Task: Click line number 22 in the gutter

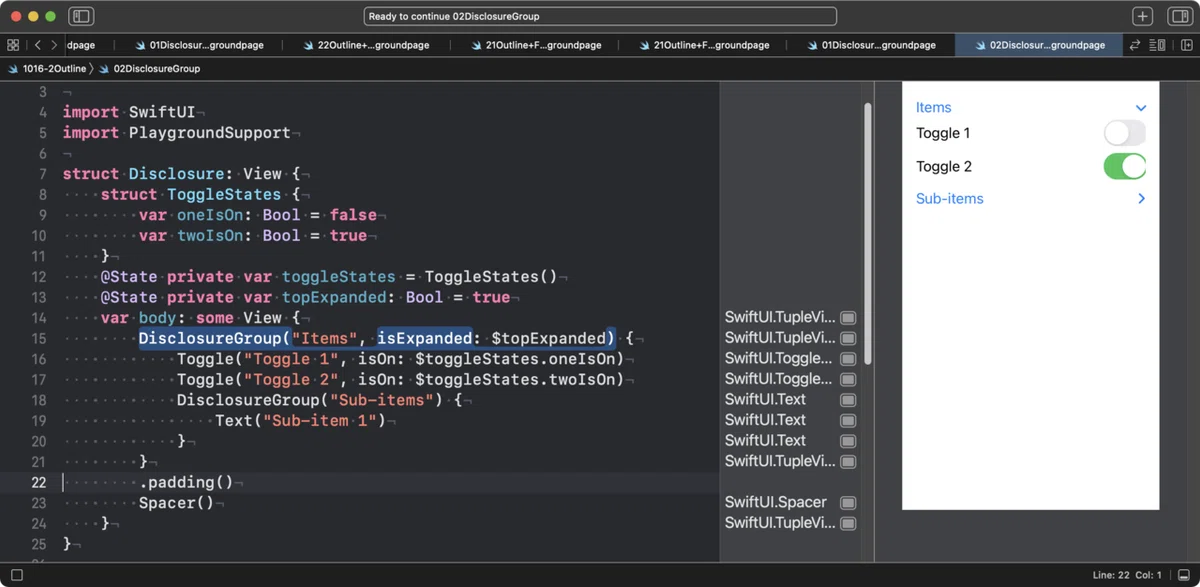Action: [38, 482]
